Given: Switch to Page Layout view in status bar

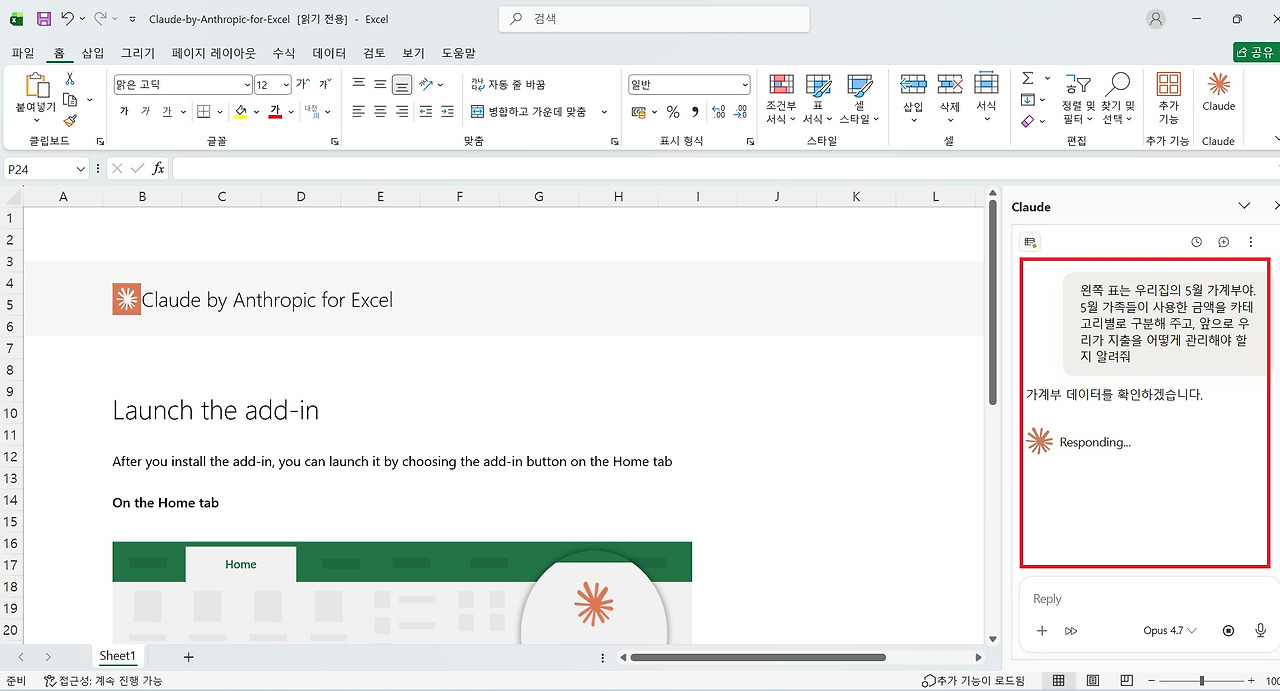Looking at the screenshot, I should (x=1093, y=681).
